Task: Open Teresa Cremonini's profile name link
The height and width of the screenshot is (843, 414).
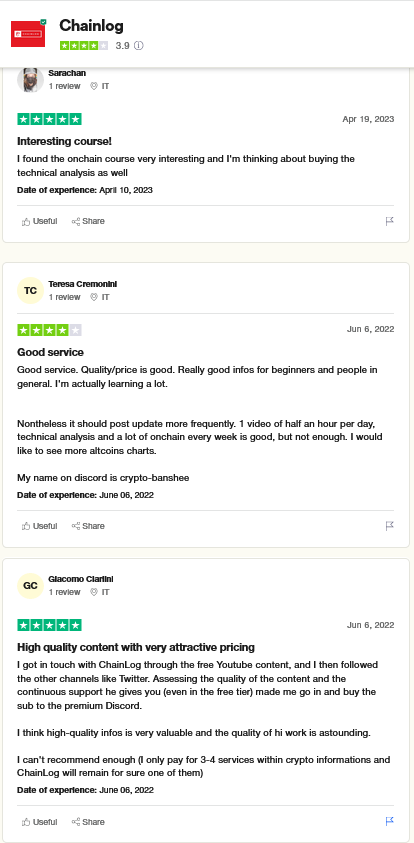Action: pyautogui.click(x=82, y=284)
